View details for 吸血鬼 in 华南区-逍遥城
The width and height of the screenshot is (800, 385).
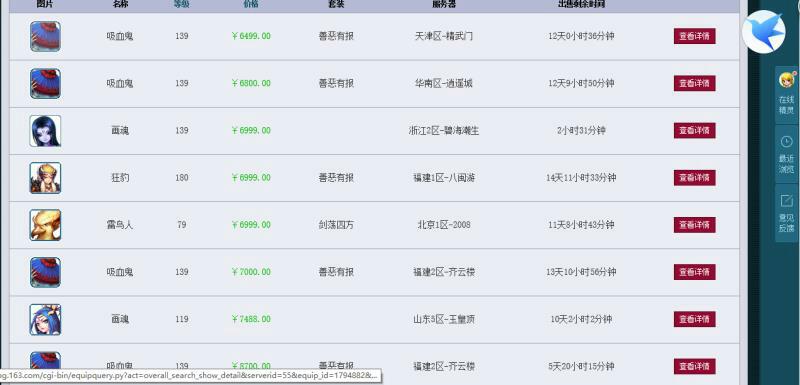tap(694, 83)
